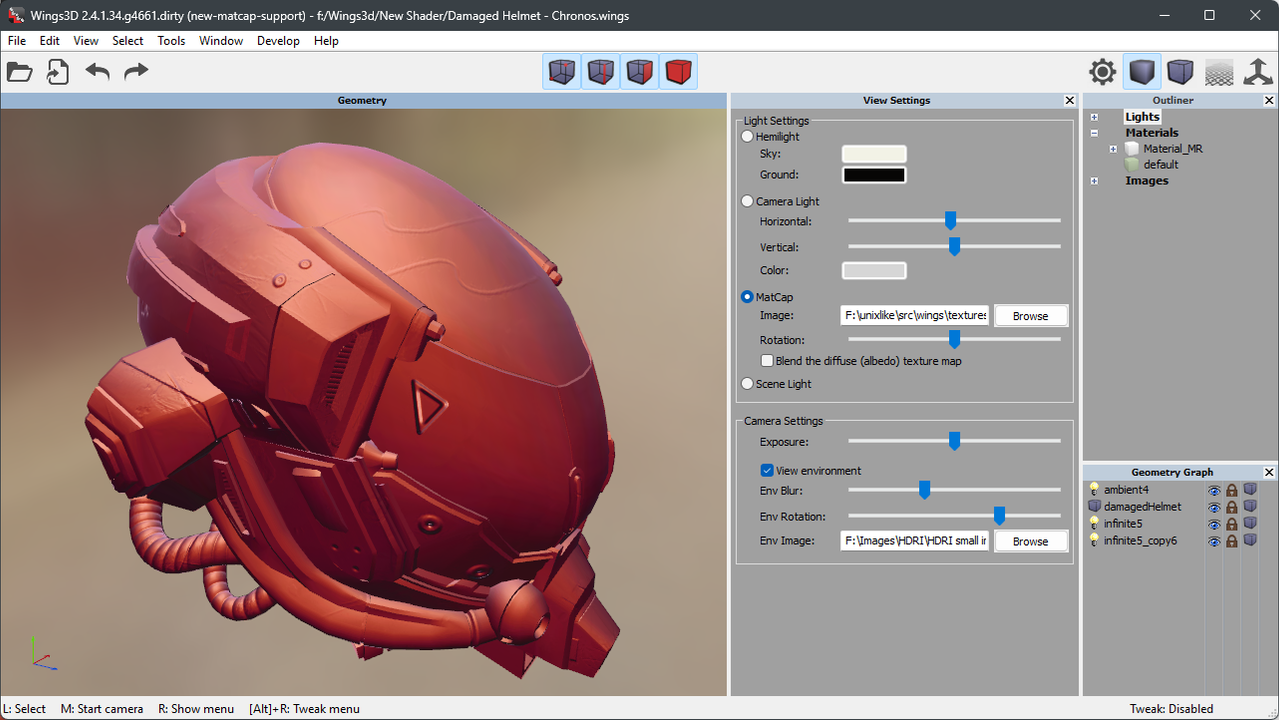
Task: Select the edge selection mode cube
Action: [x=601, y=72]
